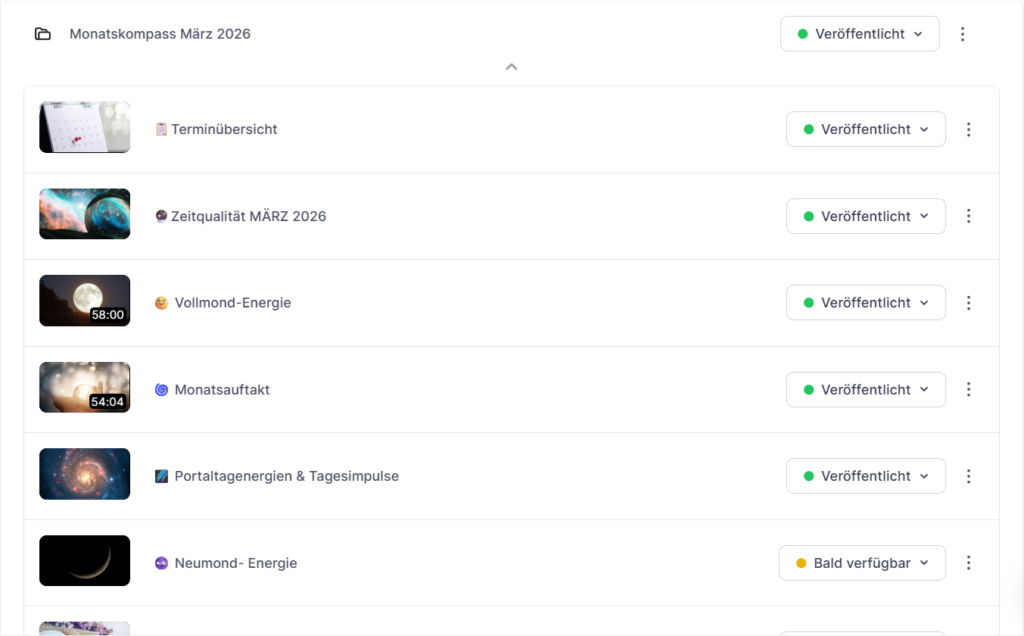
Task: Change Terminübersicht status via Veröffentlicht dropdown
Action: coord(865,129)
